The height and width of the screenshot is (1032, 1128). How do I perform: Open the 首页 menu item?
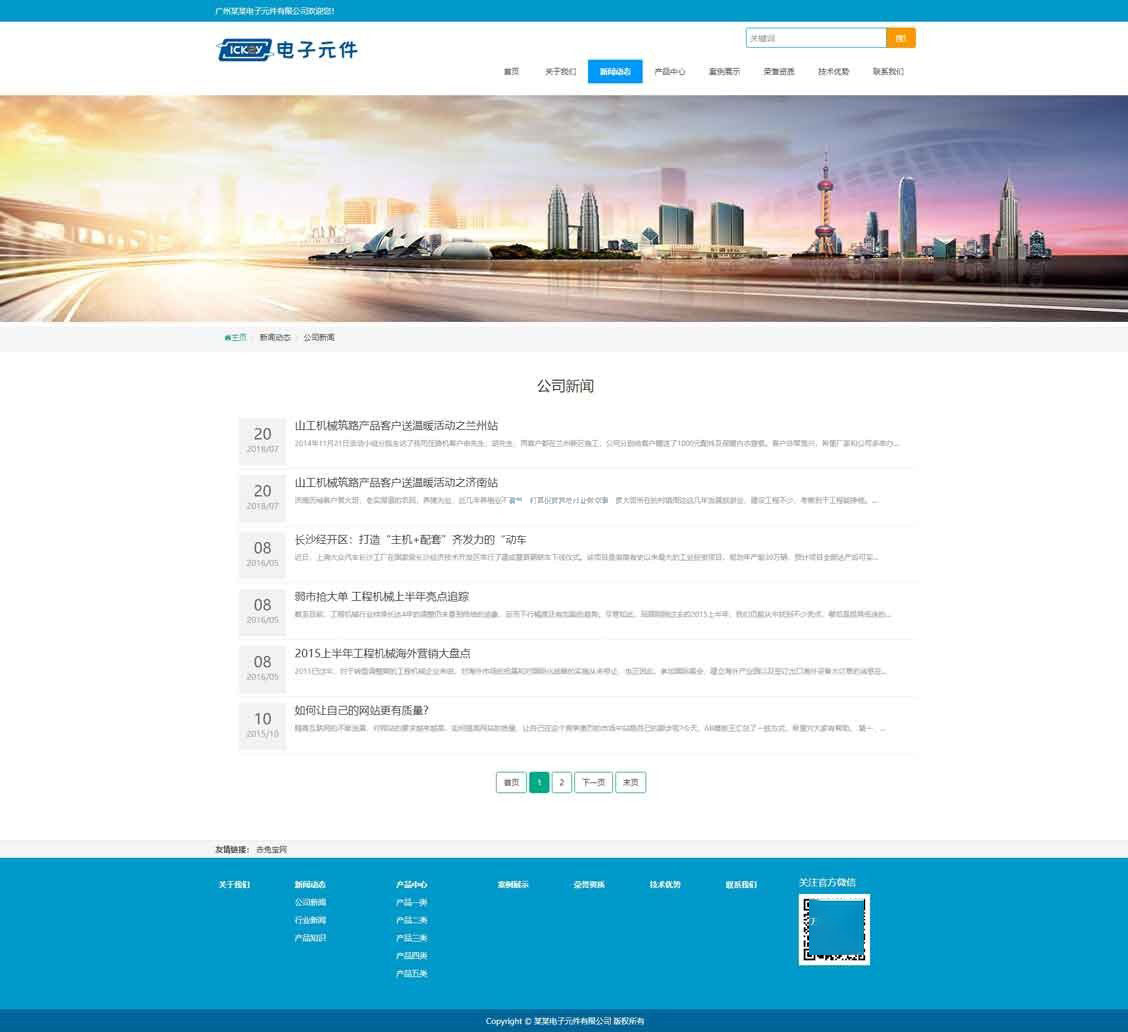510,71
